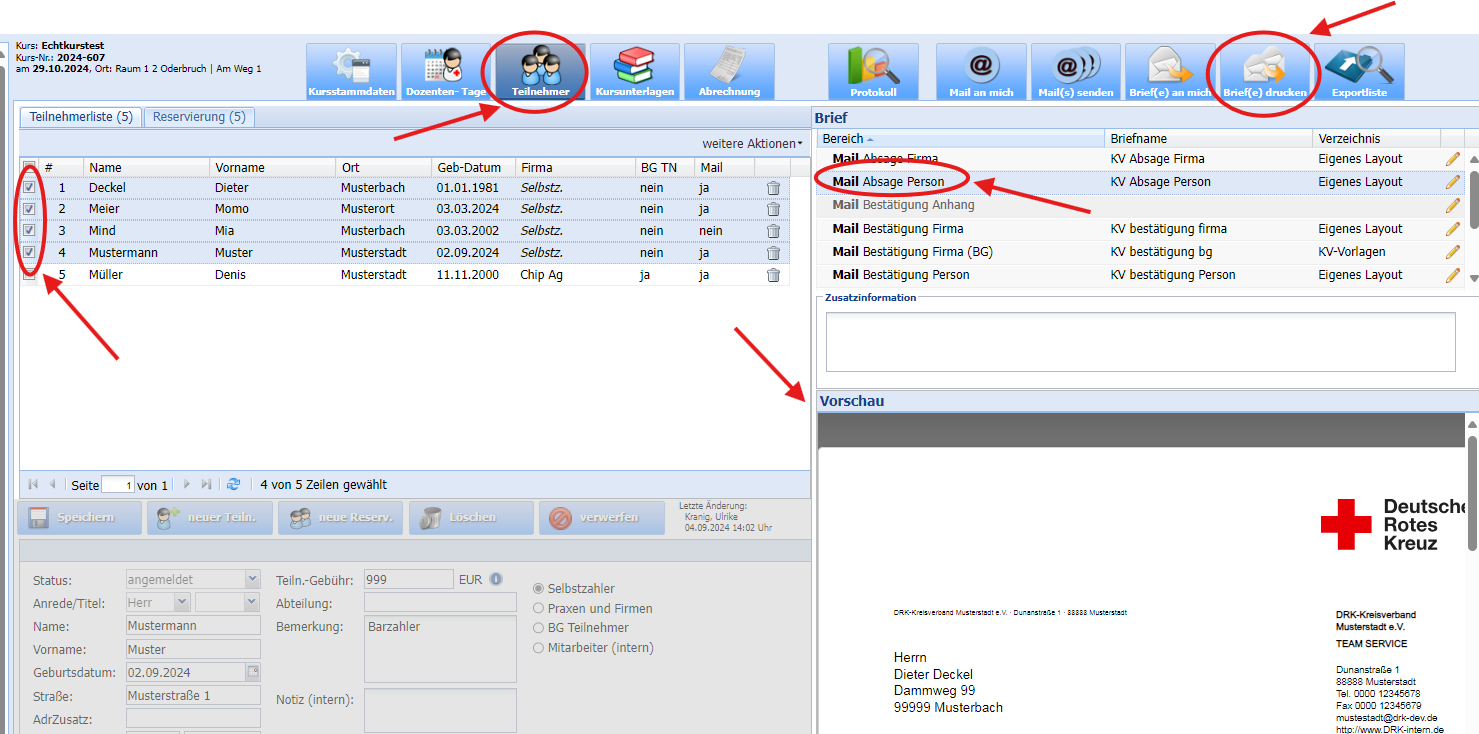
Task: Check the checkbox for Müller row
Action: 30,275
